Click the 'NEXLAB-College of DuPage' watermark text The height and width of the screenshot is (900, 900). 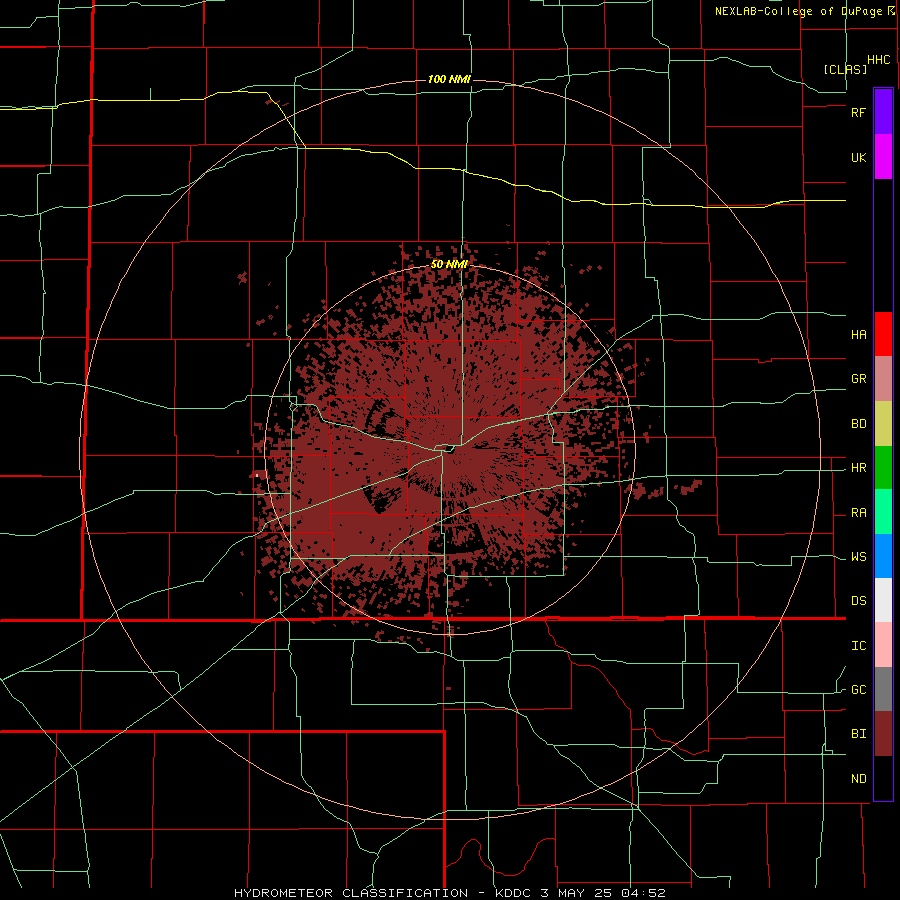click(x=798, y=11)
